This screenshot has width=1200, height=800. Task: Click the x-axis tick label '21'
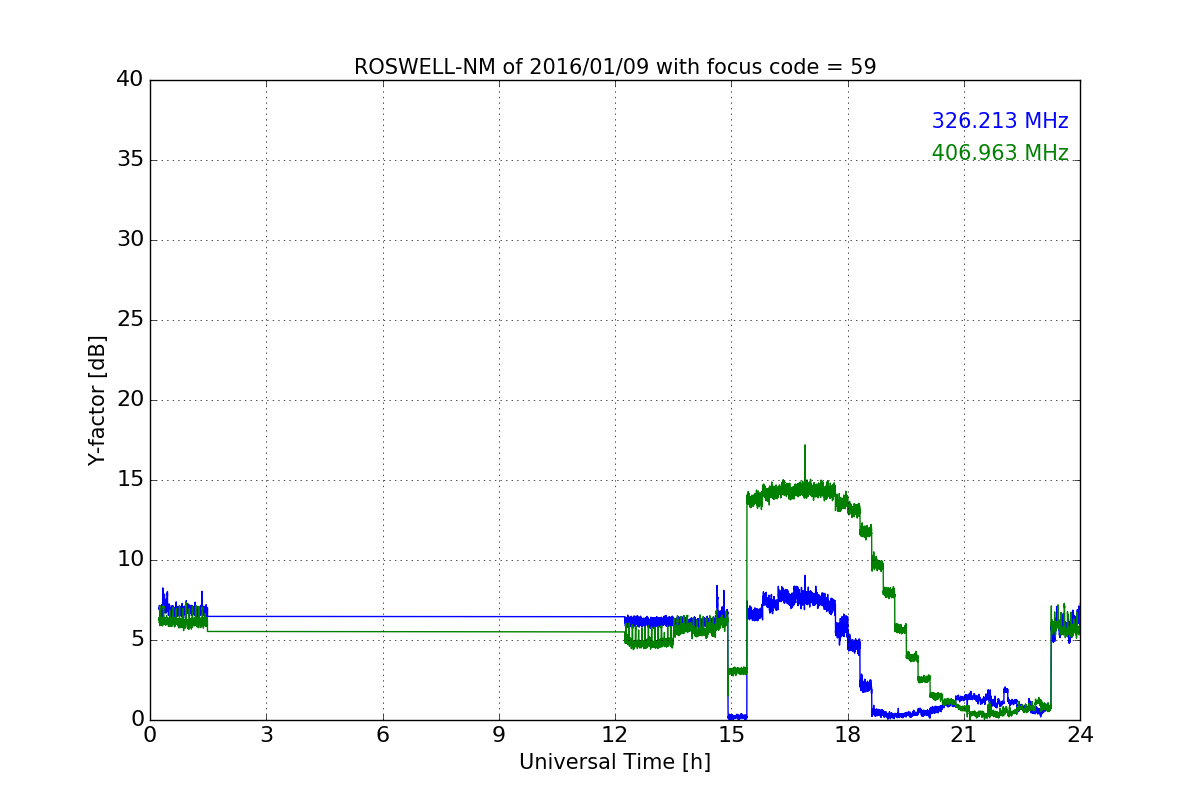tap(964, 735)
